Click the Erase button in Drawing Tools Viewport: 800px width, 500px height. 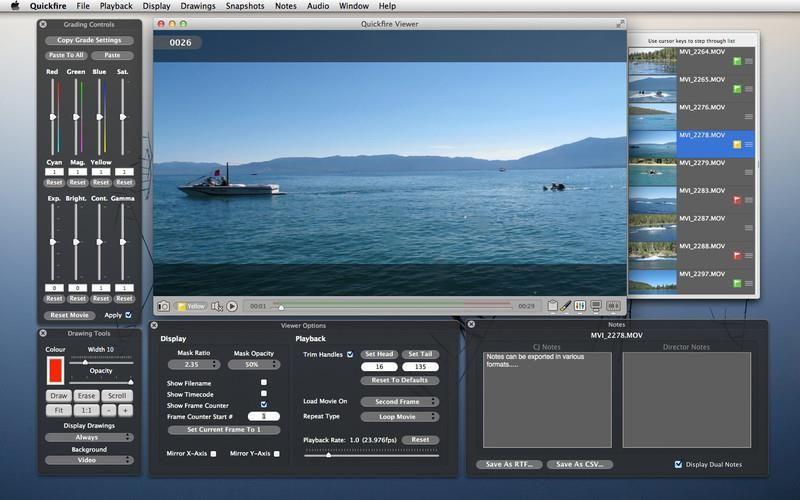(x=86, y=396)
